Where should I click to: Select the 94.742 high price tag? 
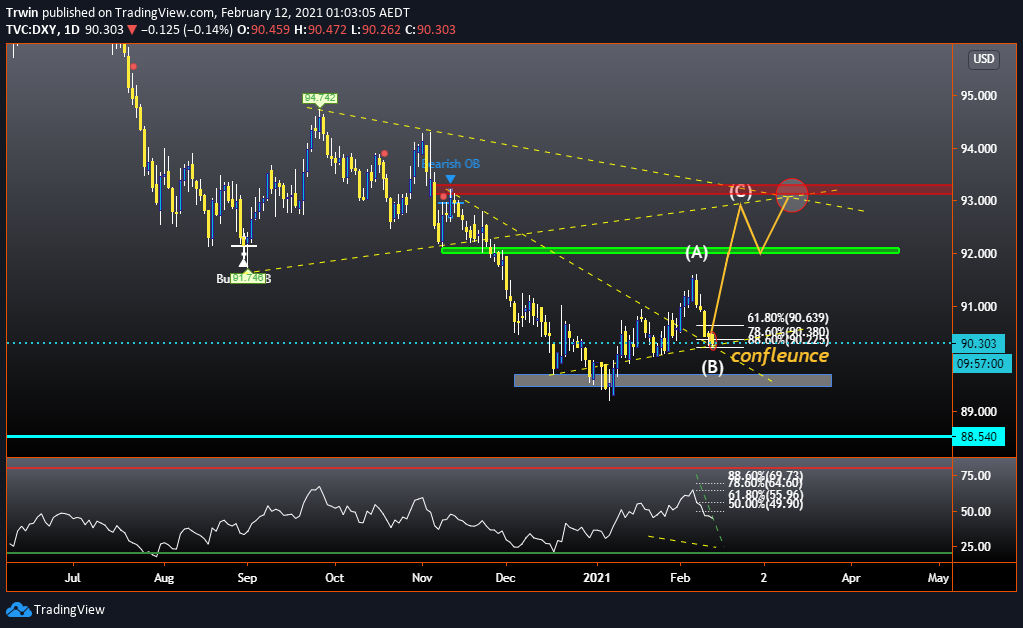pyautogui.click(x=320, y=98)
